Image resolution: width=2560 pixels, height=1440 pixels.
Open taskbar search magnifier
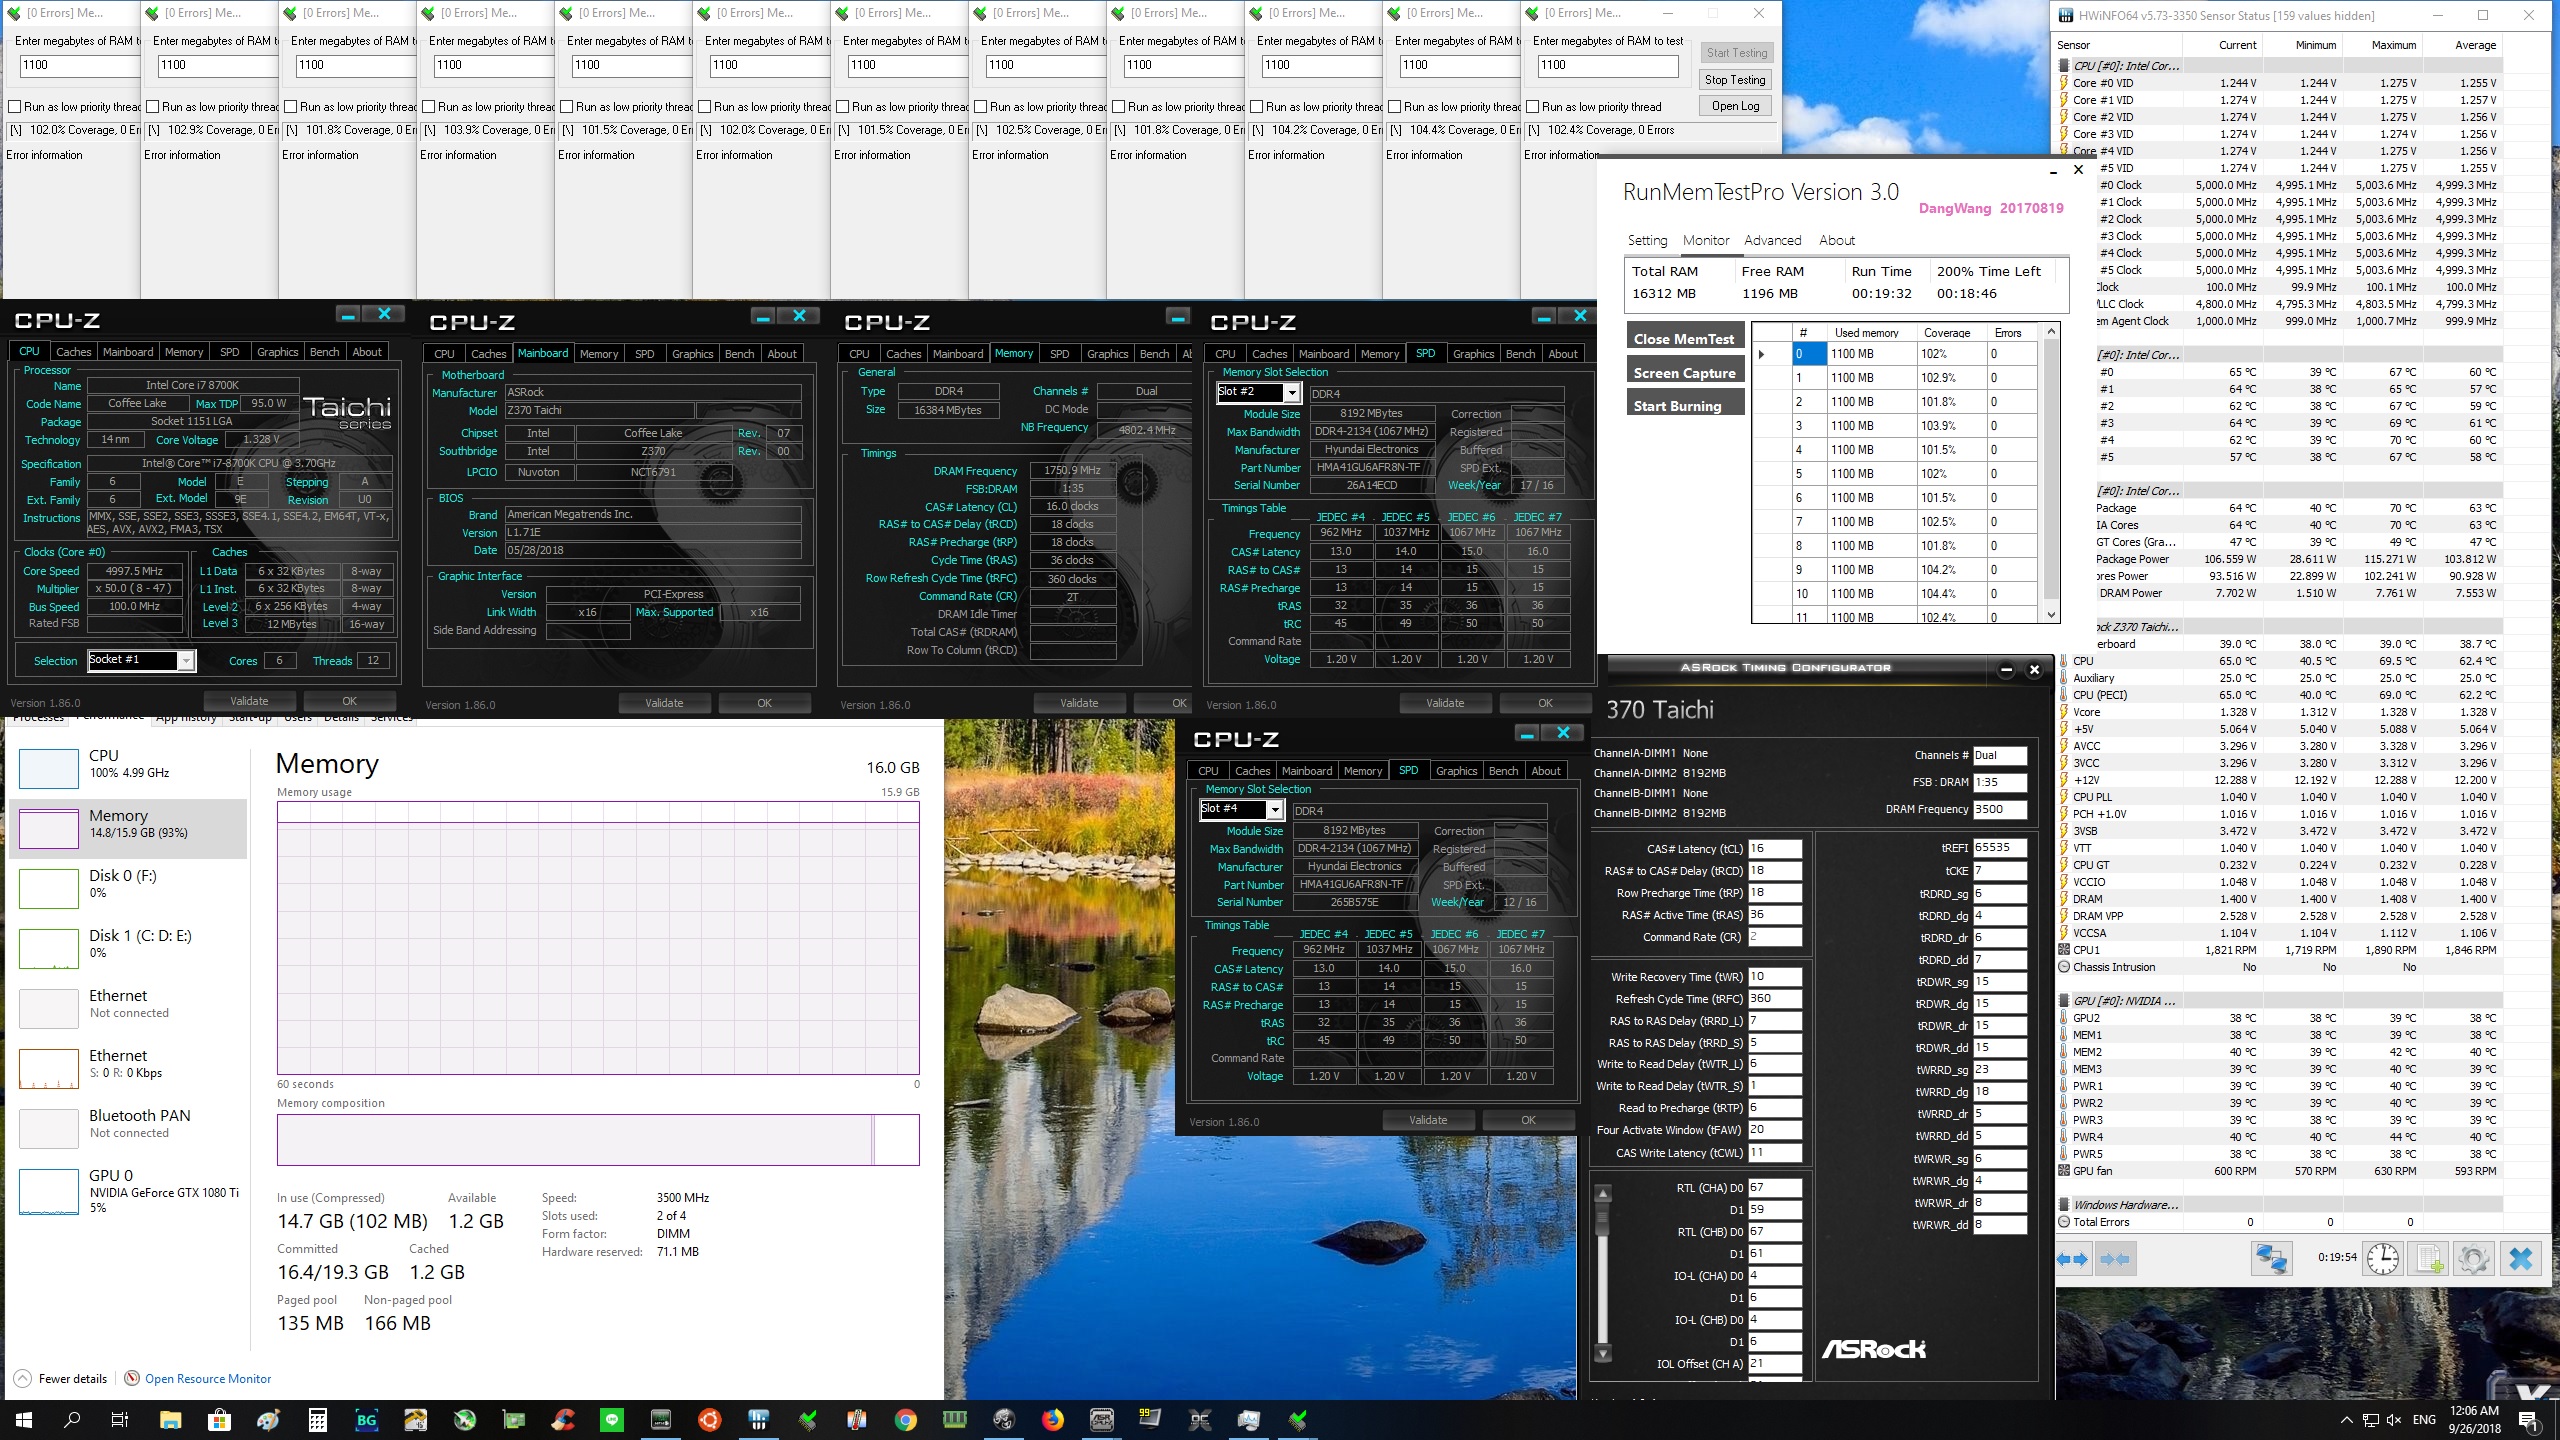pos(72,1420)
